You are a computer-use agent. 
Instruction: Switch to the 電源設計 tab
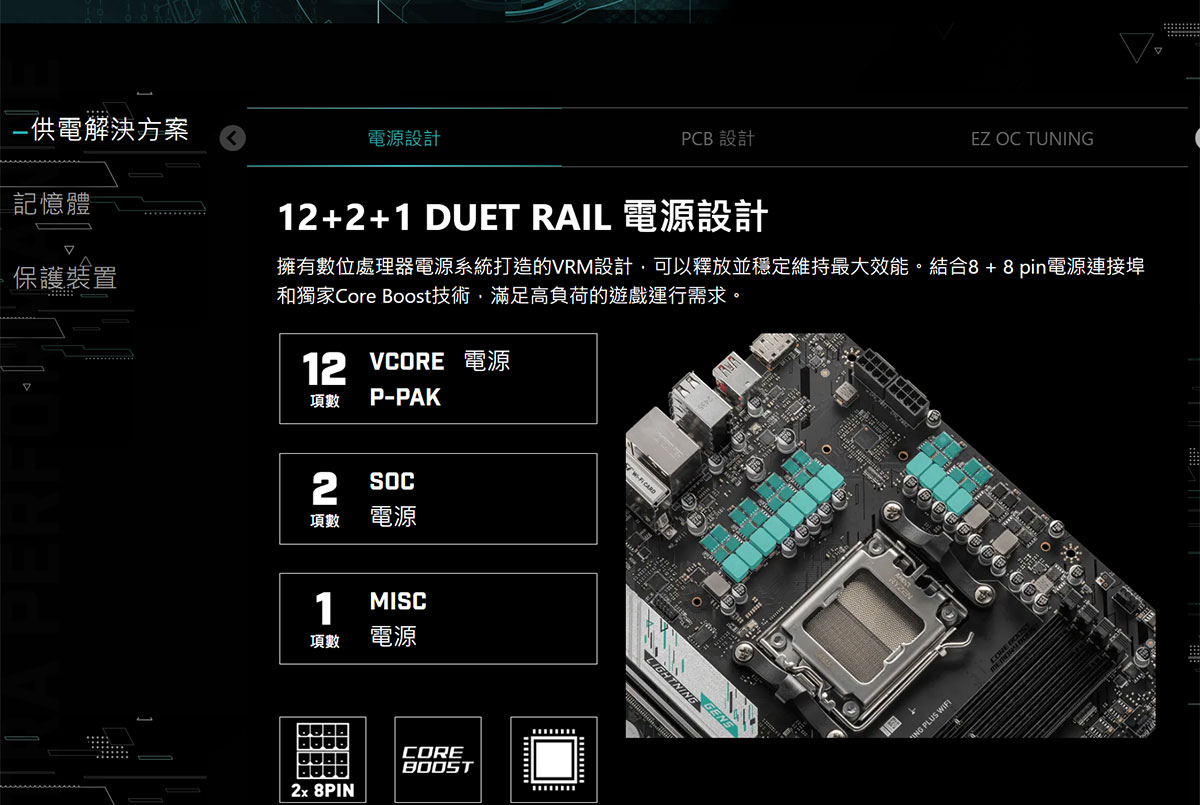coord(404,138)
